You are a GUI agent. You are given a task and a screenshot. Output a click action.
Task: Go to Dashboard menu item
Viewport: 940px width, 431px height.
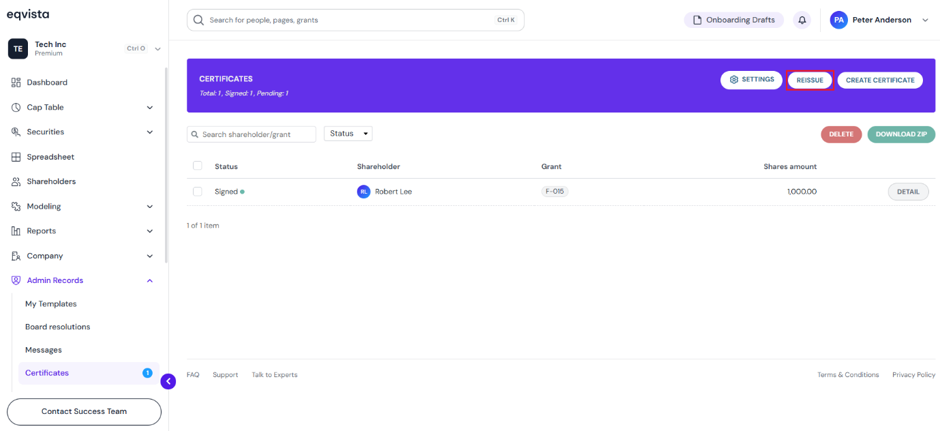coord(47,83)
